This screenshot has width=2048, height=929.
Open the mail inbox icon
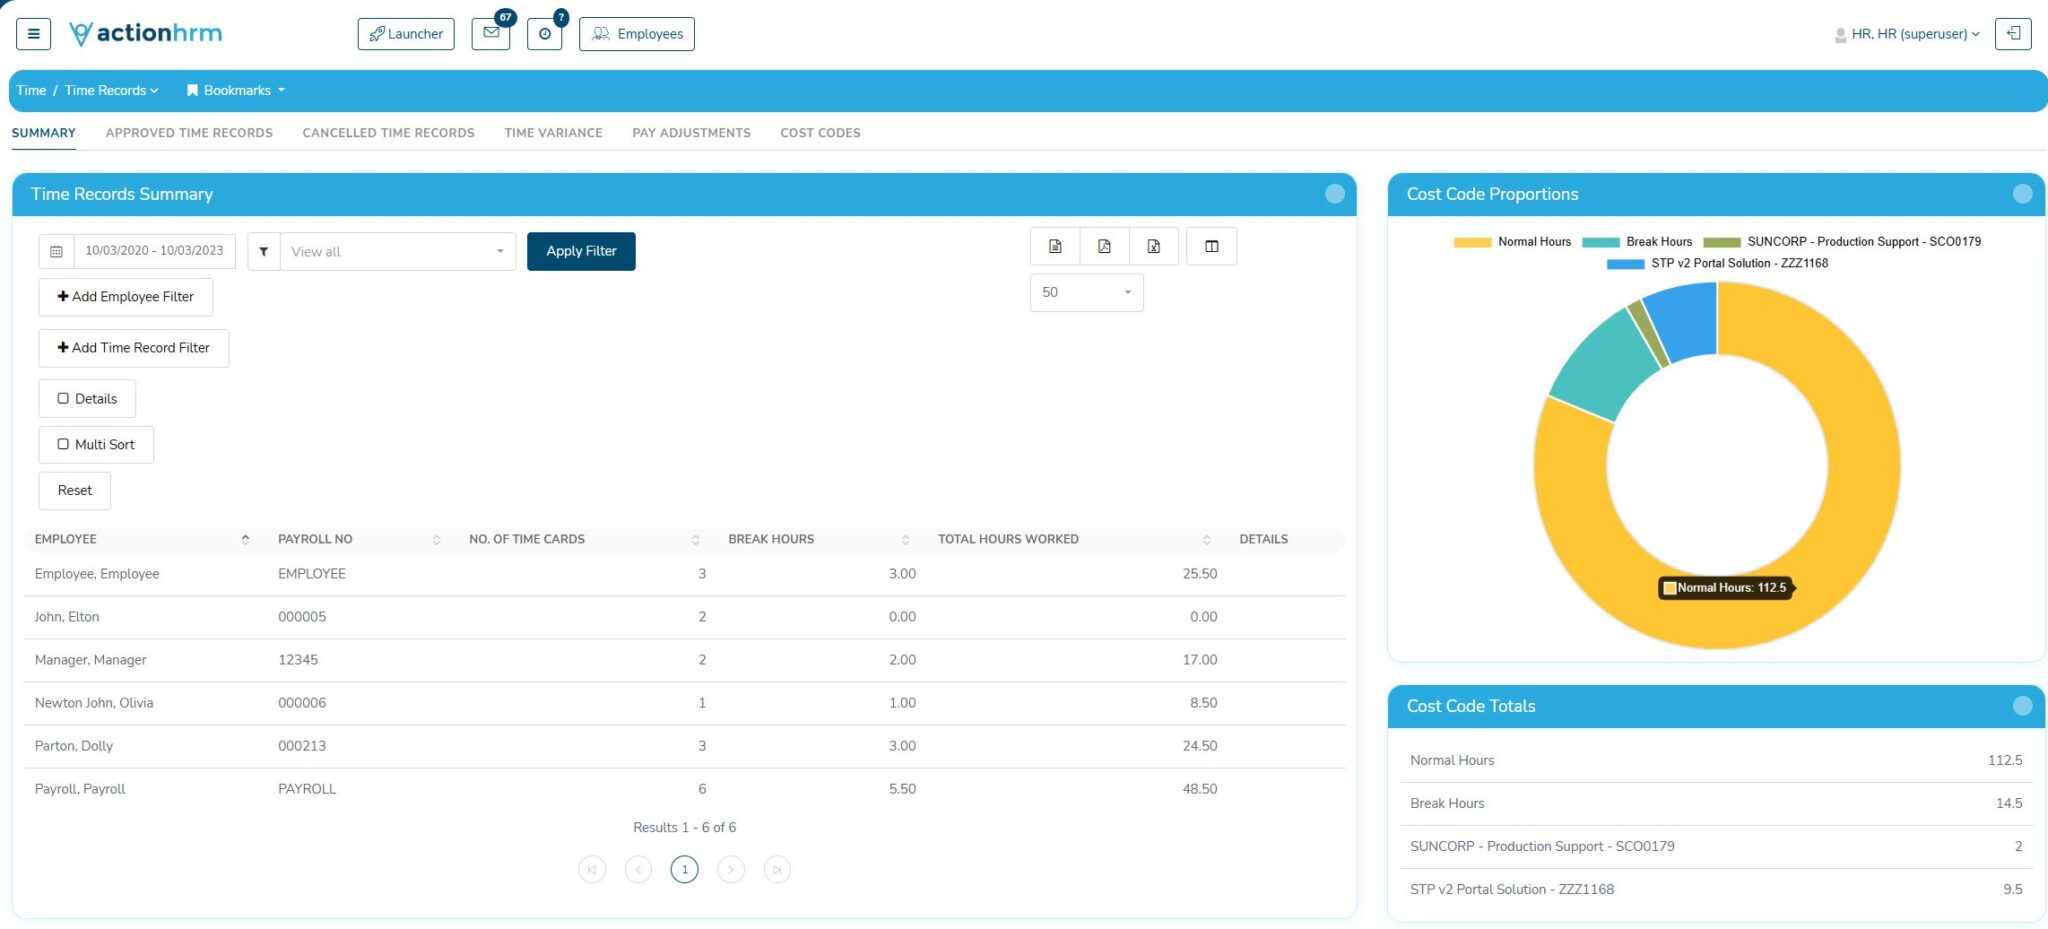(491, 34)
